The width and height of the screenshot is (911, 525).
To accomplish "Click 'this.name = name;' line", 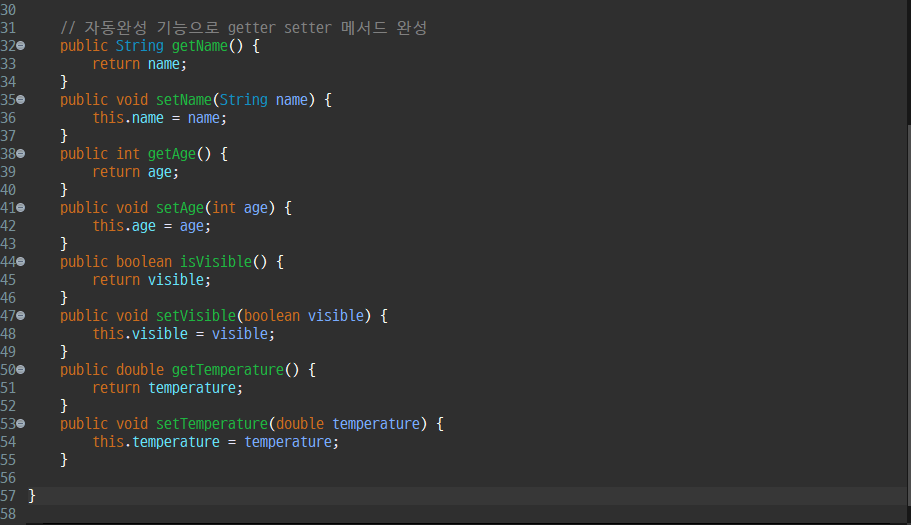I will [x=159, y=118].
